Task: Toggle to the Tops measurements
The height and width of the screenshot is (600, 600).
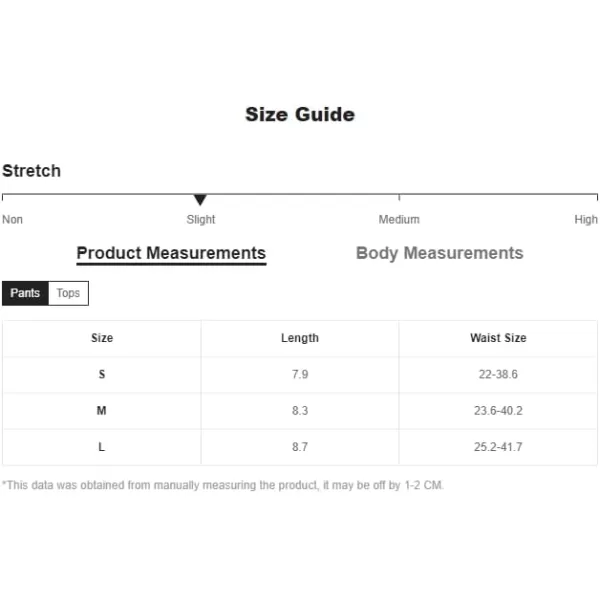Action: pyautogui.click(x=68, y=293)
